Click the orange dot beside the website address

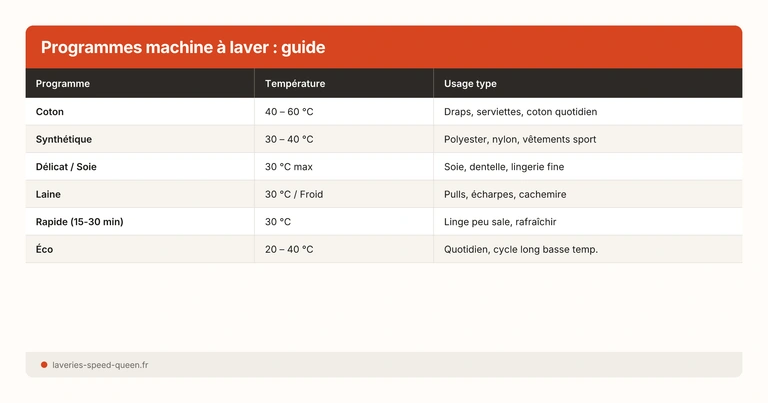[x=44, y=365]
